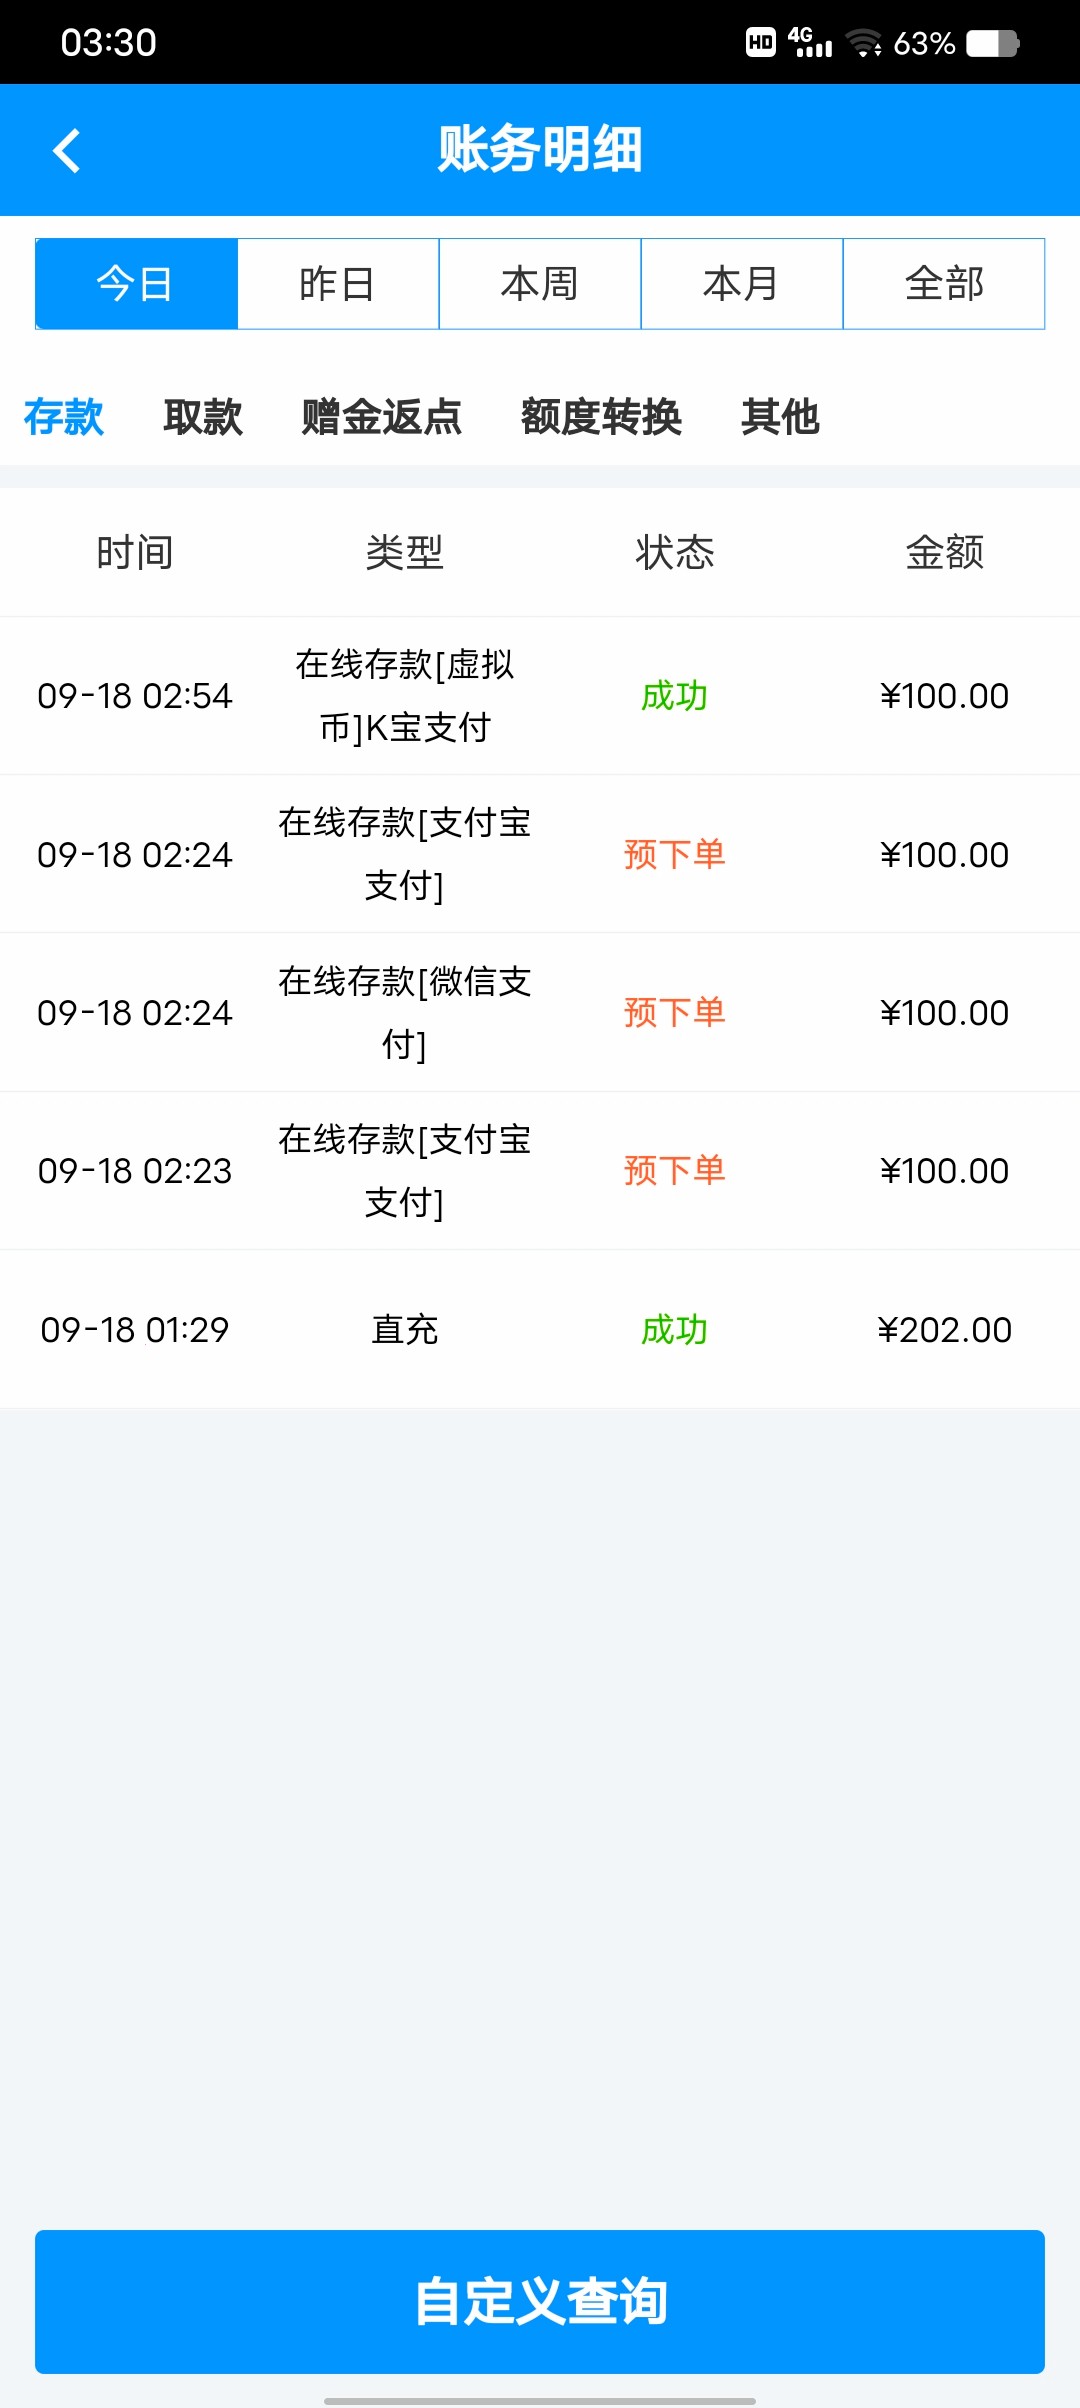The width and height of the screenshot is (1080, 2408).
Task: Open 赠金返点 category
Action: point(381,417)
